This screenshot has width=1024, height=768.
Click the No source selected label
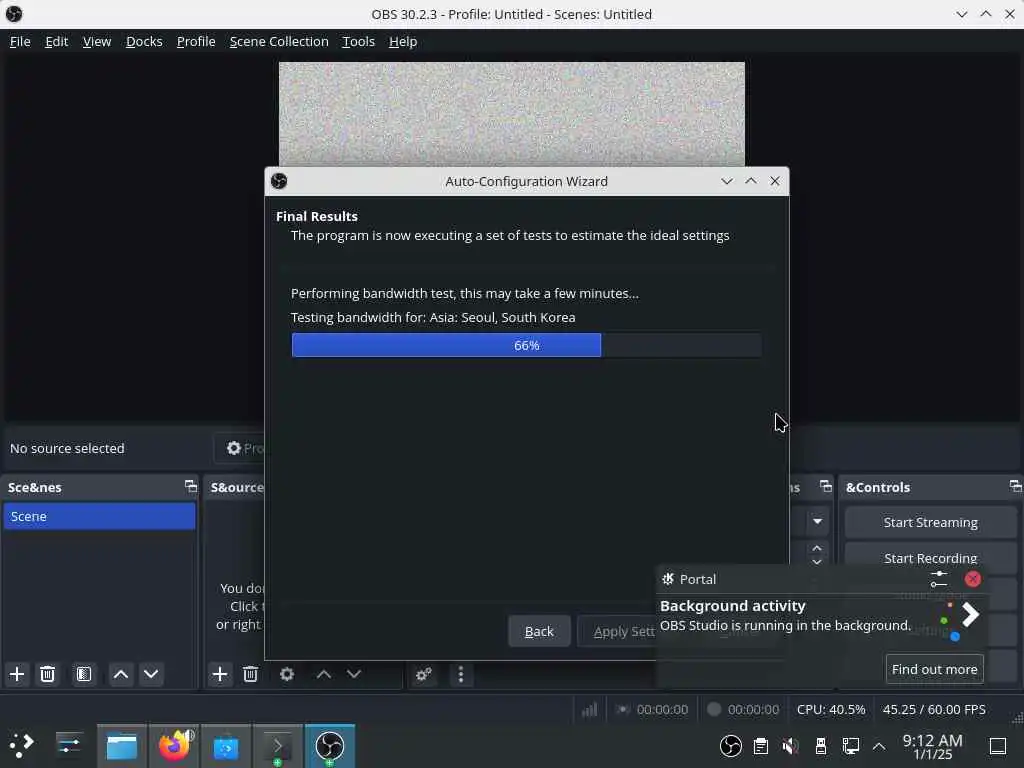[67, 448]
